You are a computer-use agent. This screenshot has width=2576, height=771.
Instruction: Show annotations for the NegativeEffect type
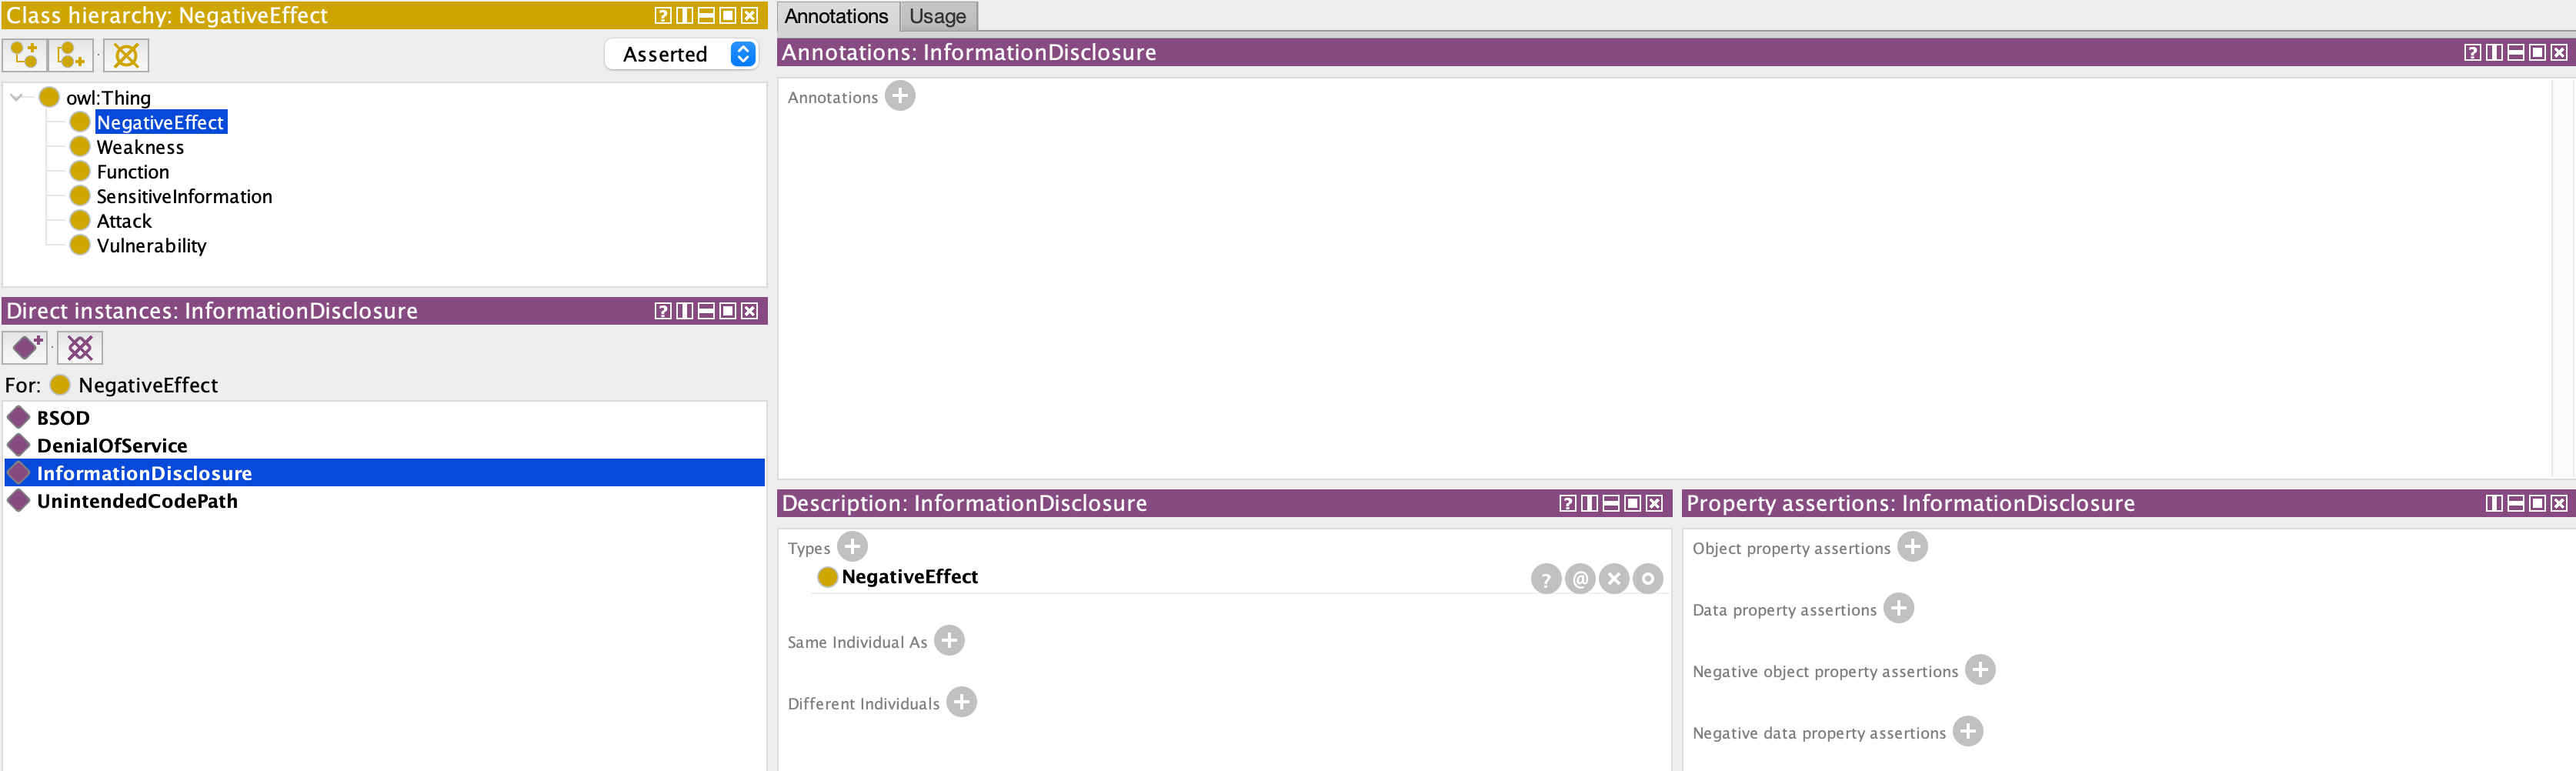tap(1580, 579)
